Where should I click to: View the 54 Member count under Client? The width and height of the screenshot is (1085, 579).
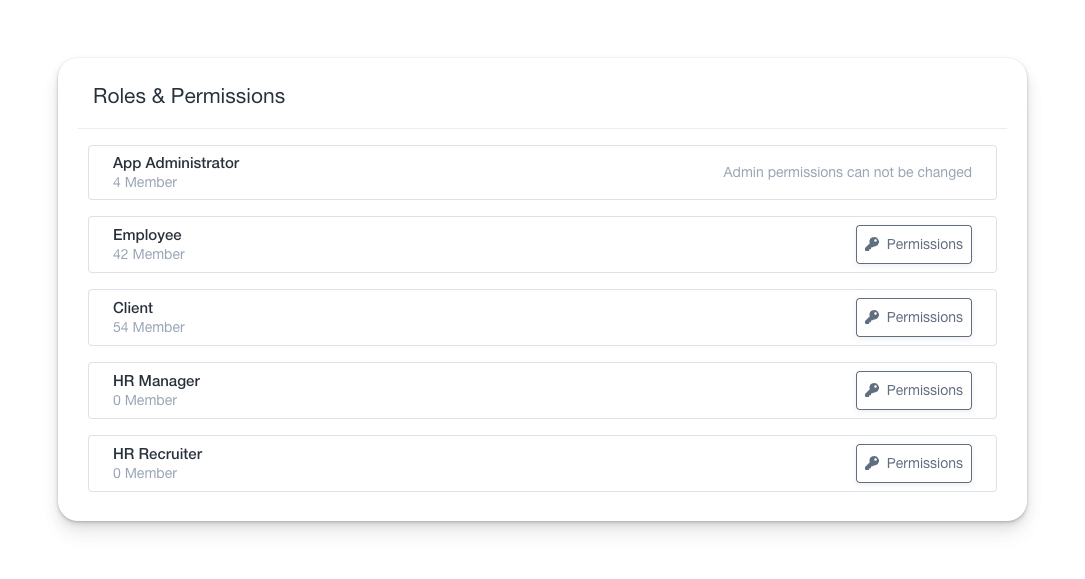click(149, 327)
